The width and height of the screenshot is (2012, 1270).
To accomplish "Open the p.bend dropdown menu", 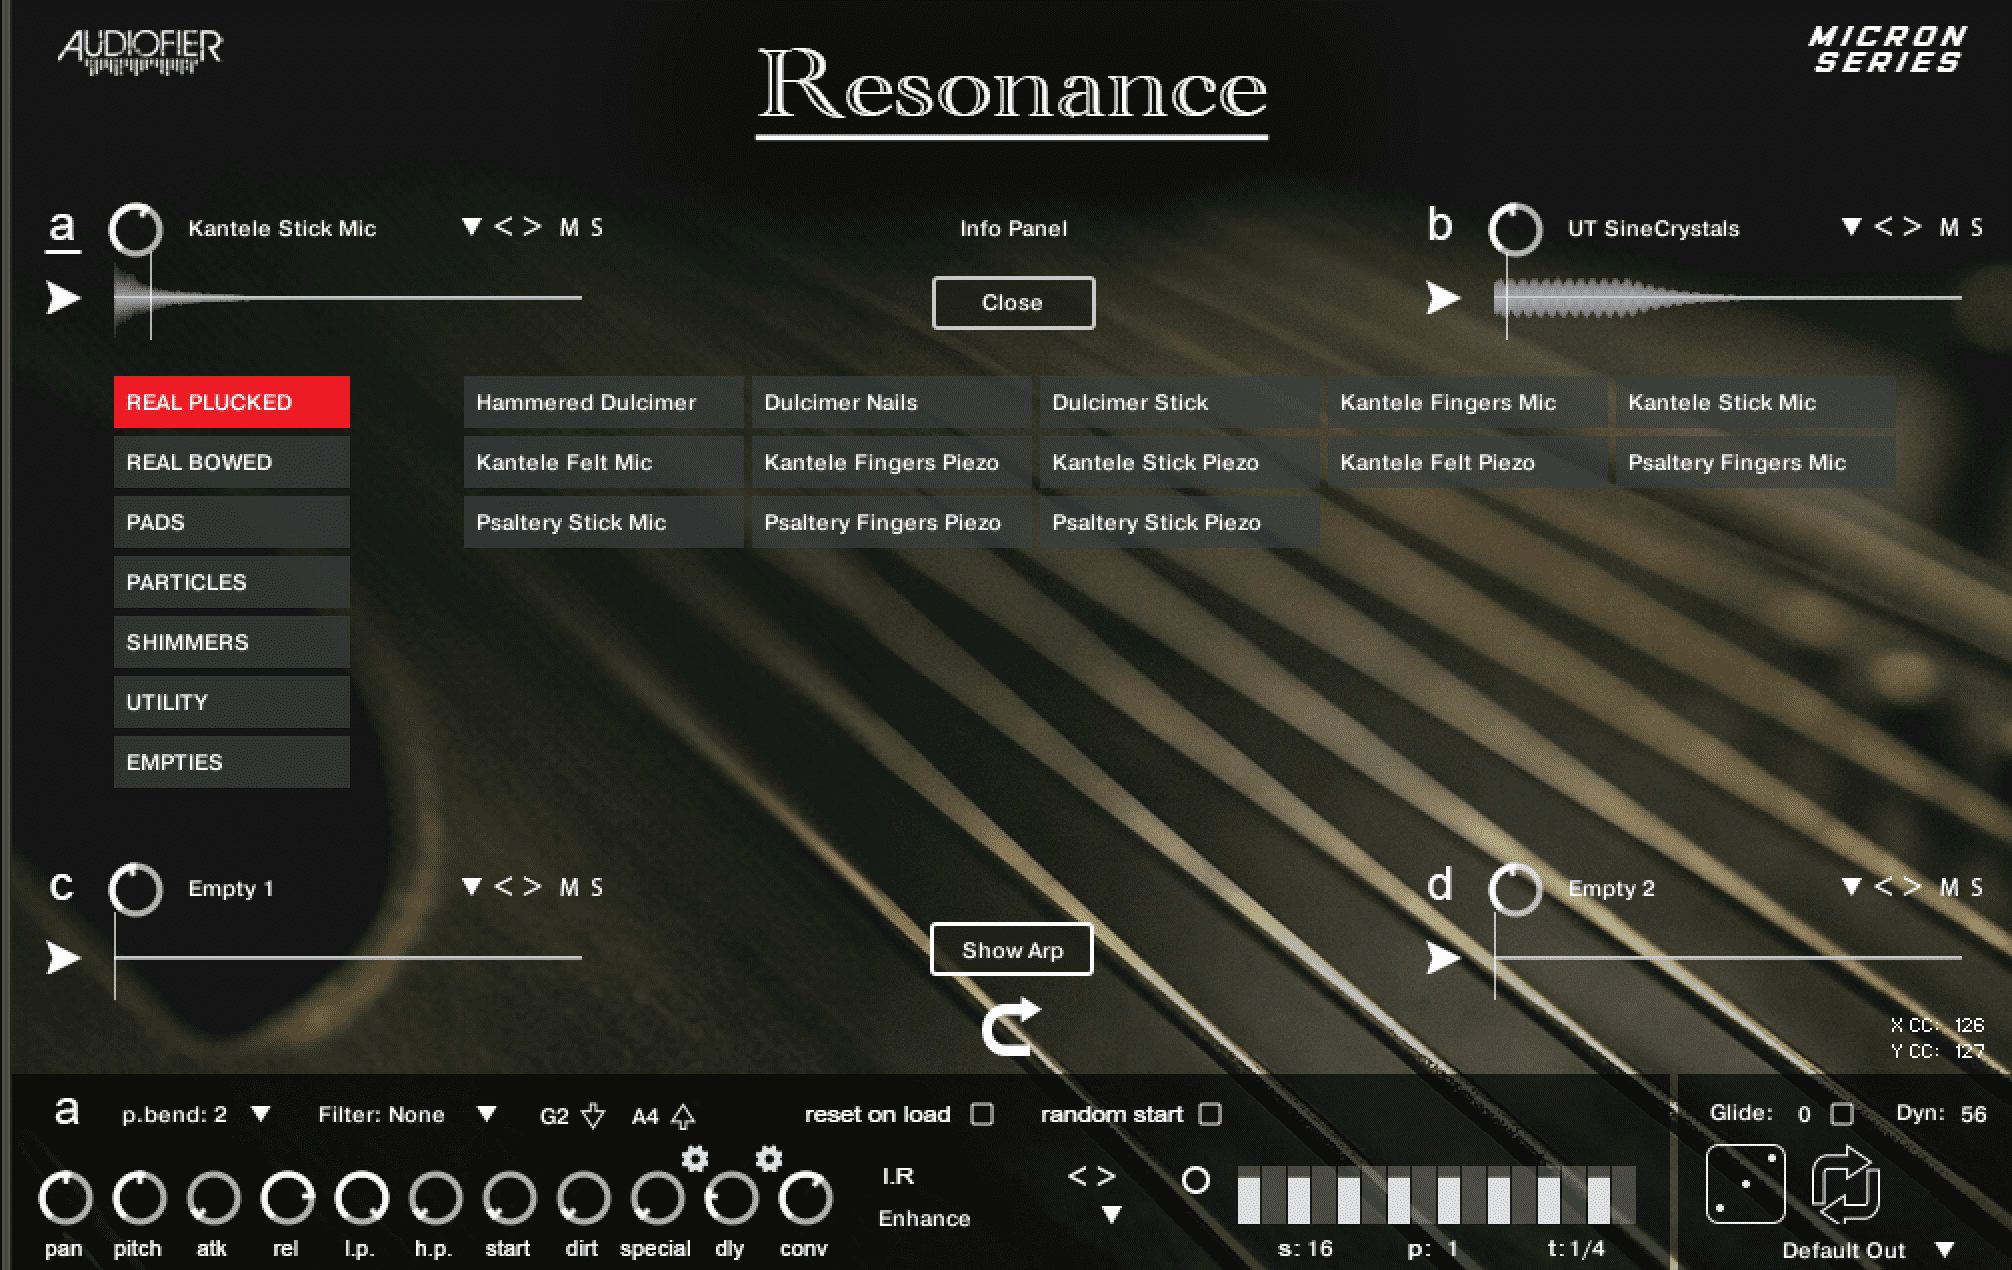I will (259, 1114).
